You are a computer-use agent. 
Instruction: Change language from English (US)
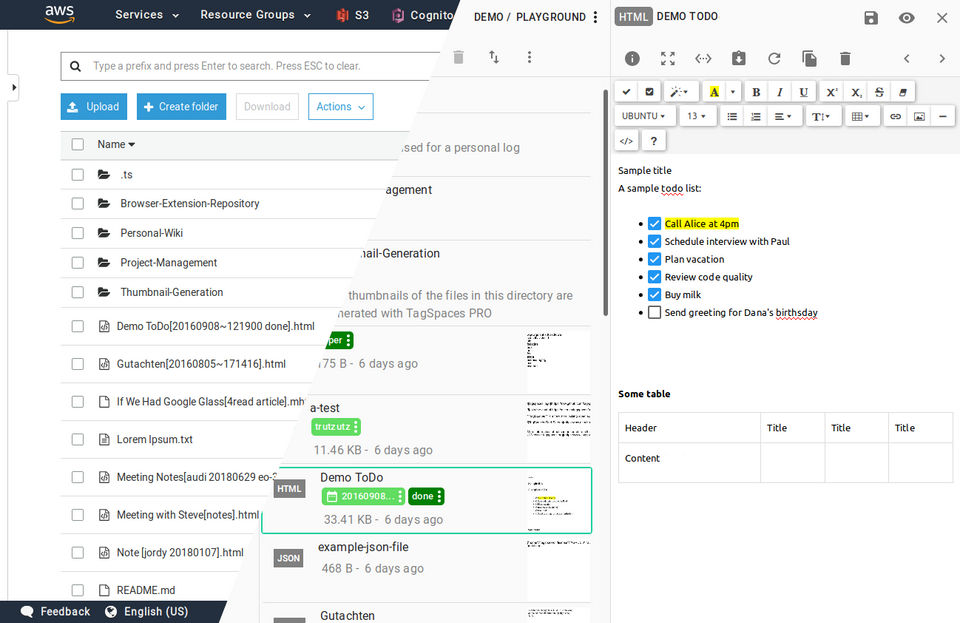point(146,611)
